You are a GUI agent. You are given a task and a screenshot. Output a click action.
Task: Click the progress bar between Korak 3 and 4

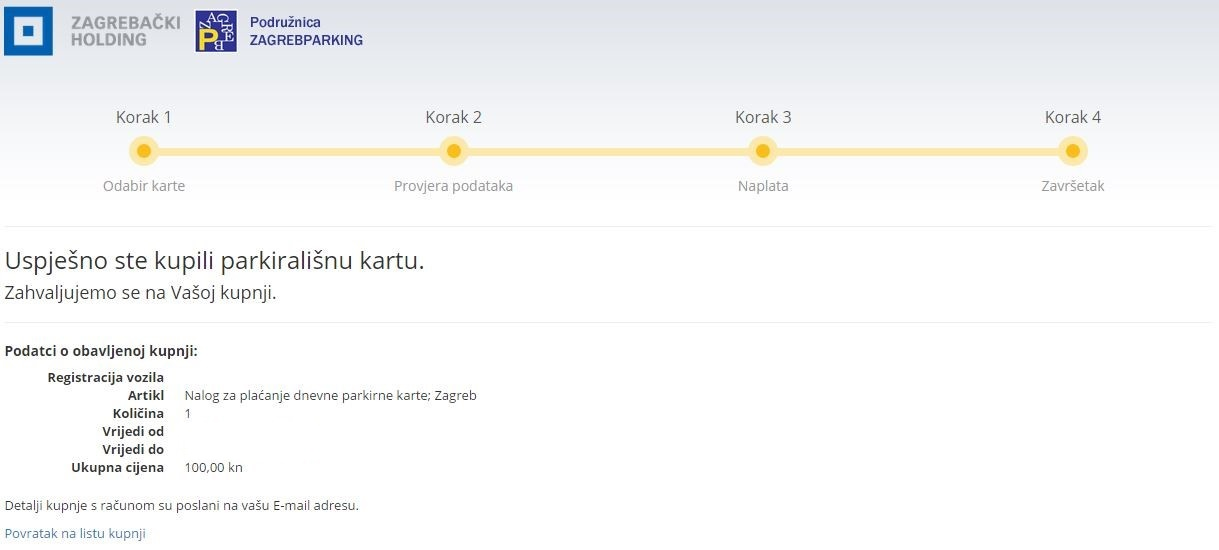point(918,152)
